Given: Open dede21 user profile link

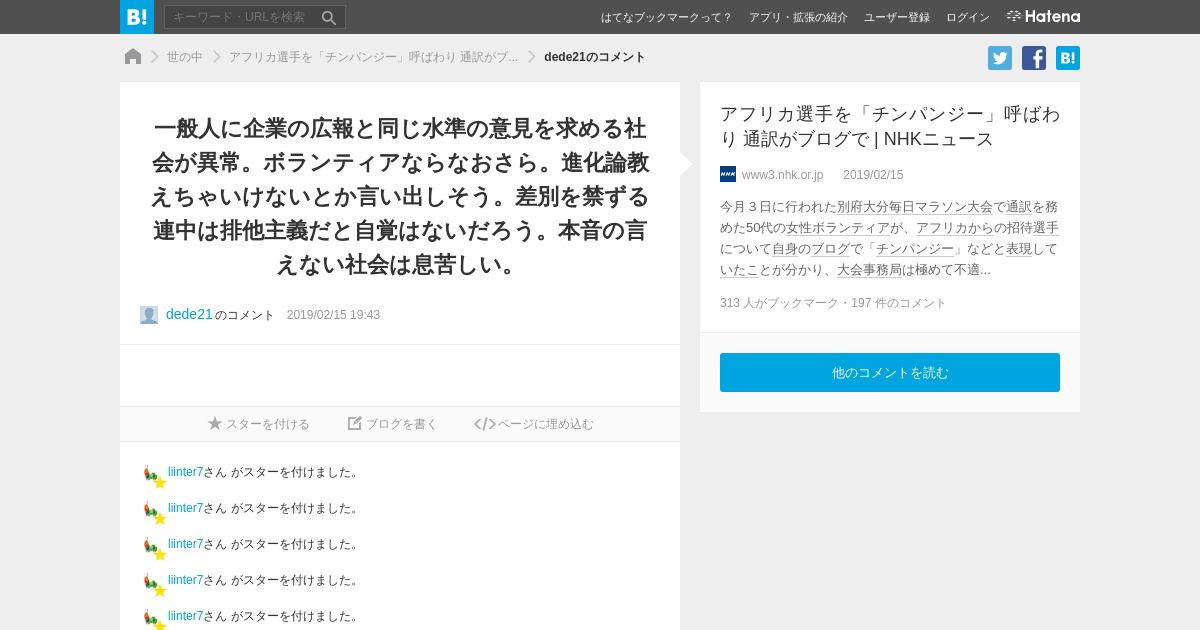Looking at the screenshot, I should 189,314.
